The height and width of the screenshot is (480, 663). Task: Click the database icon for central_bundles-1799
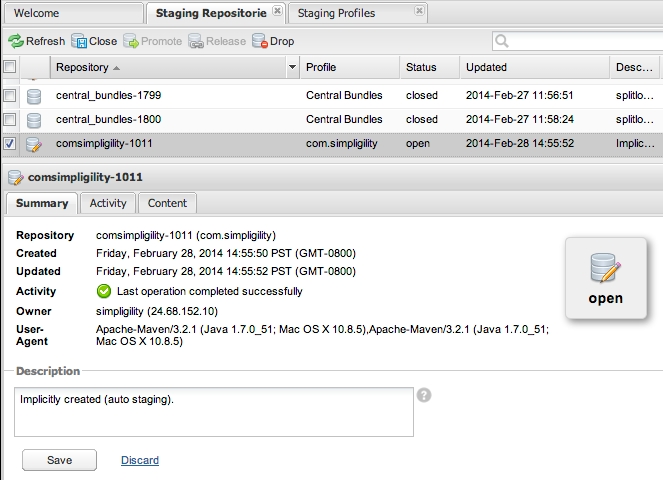tap(34, 95)
